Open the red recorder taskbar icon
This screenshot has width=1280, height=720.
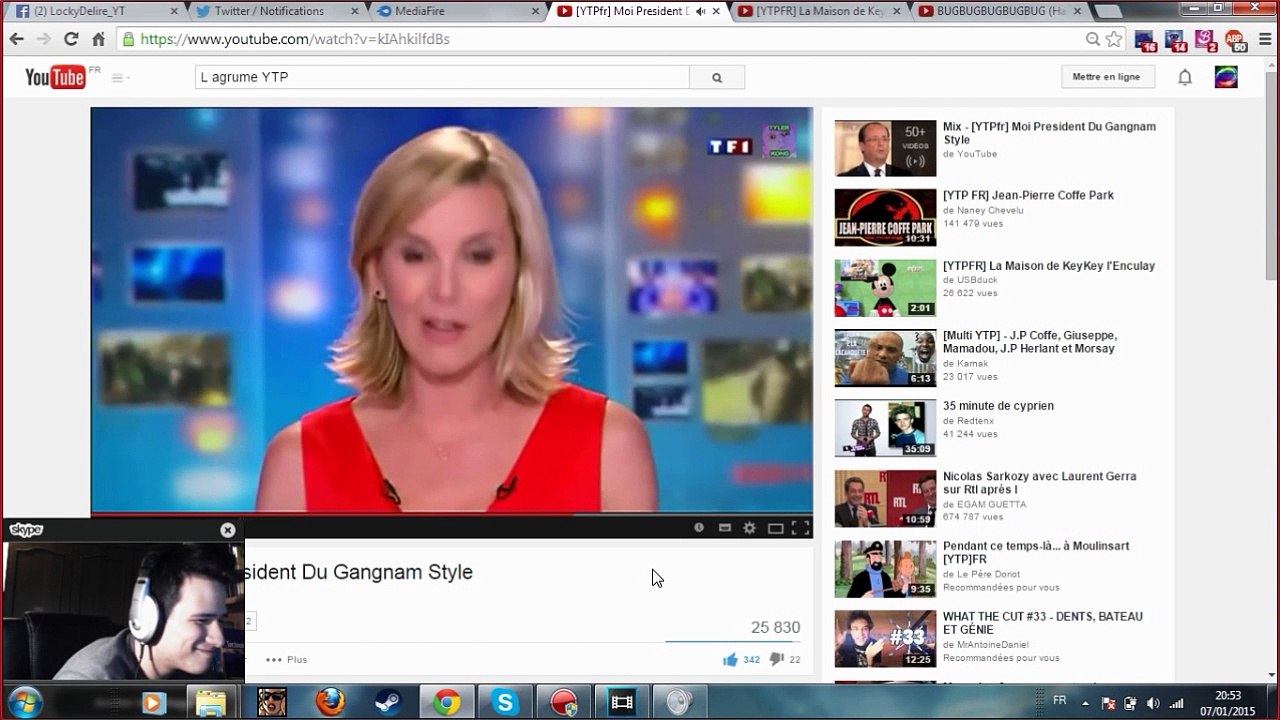click(563, 702)
